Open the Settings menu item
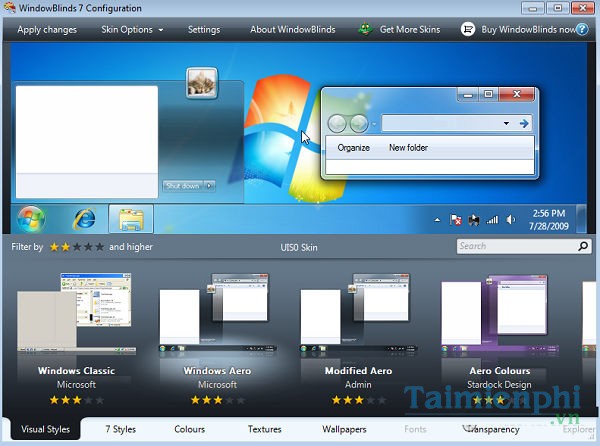 pyautogui.click(x=204, y=29)
